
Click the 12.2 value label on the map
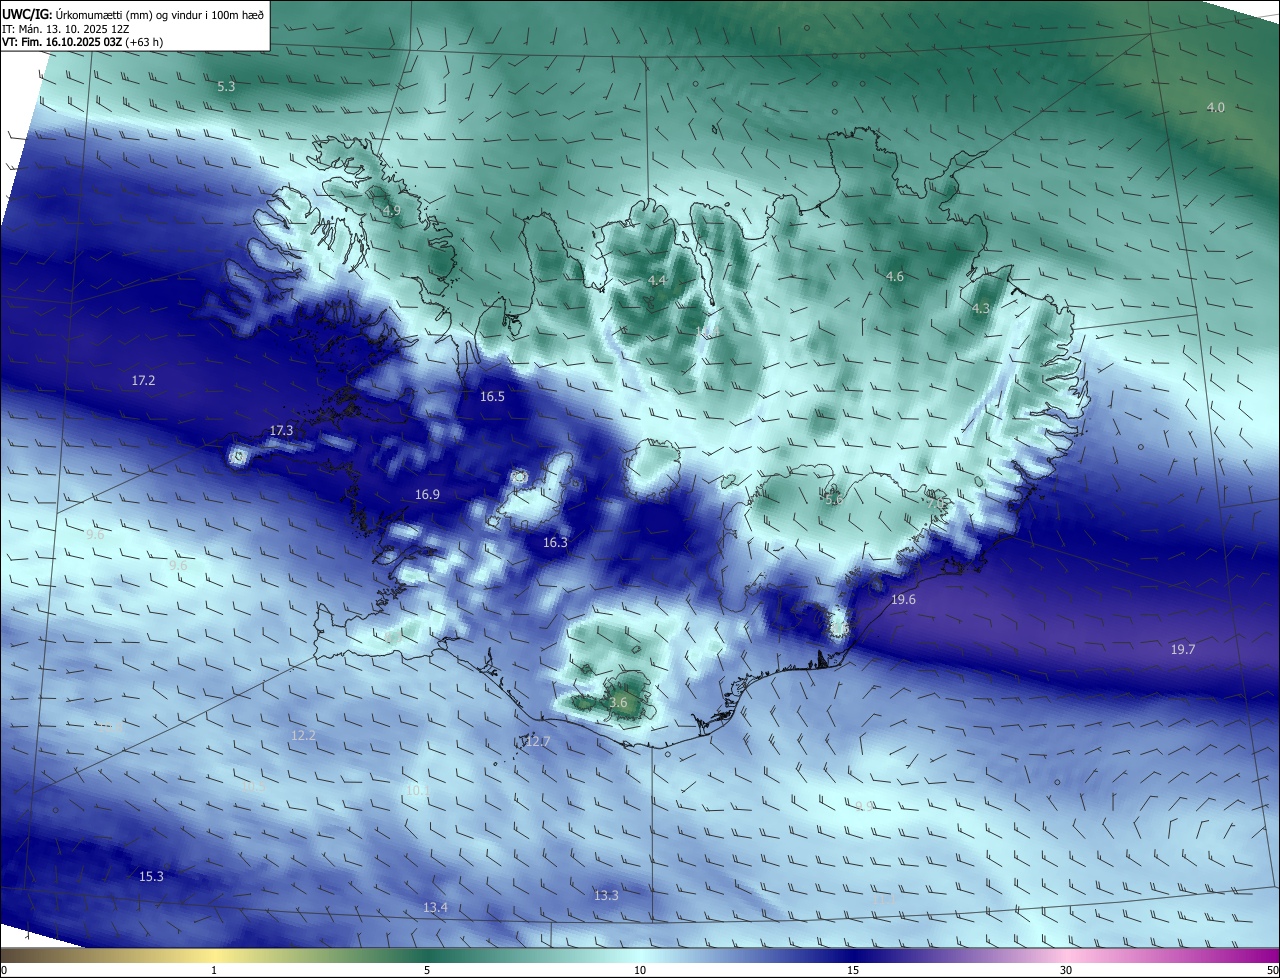coord(303,736)
